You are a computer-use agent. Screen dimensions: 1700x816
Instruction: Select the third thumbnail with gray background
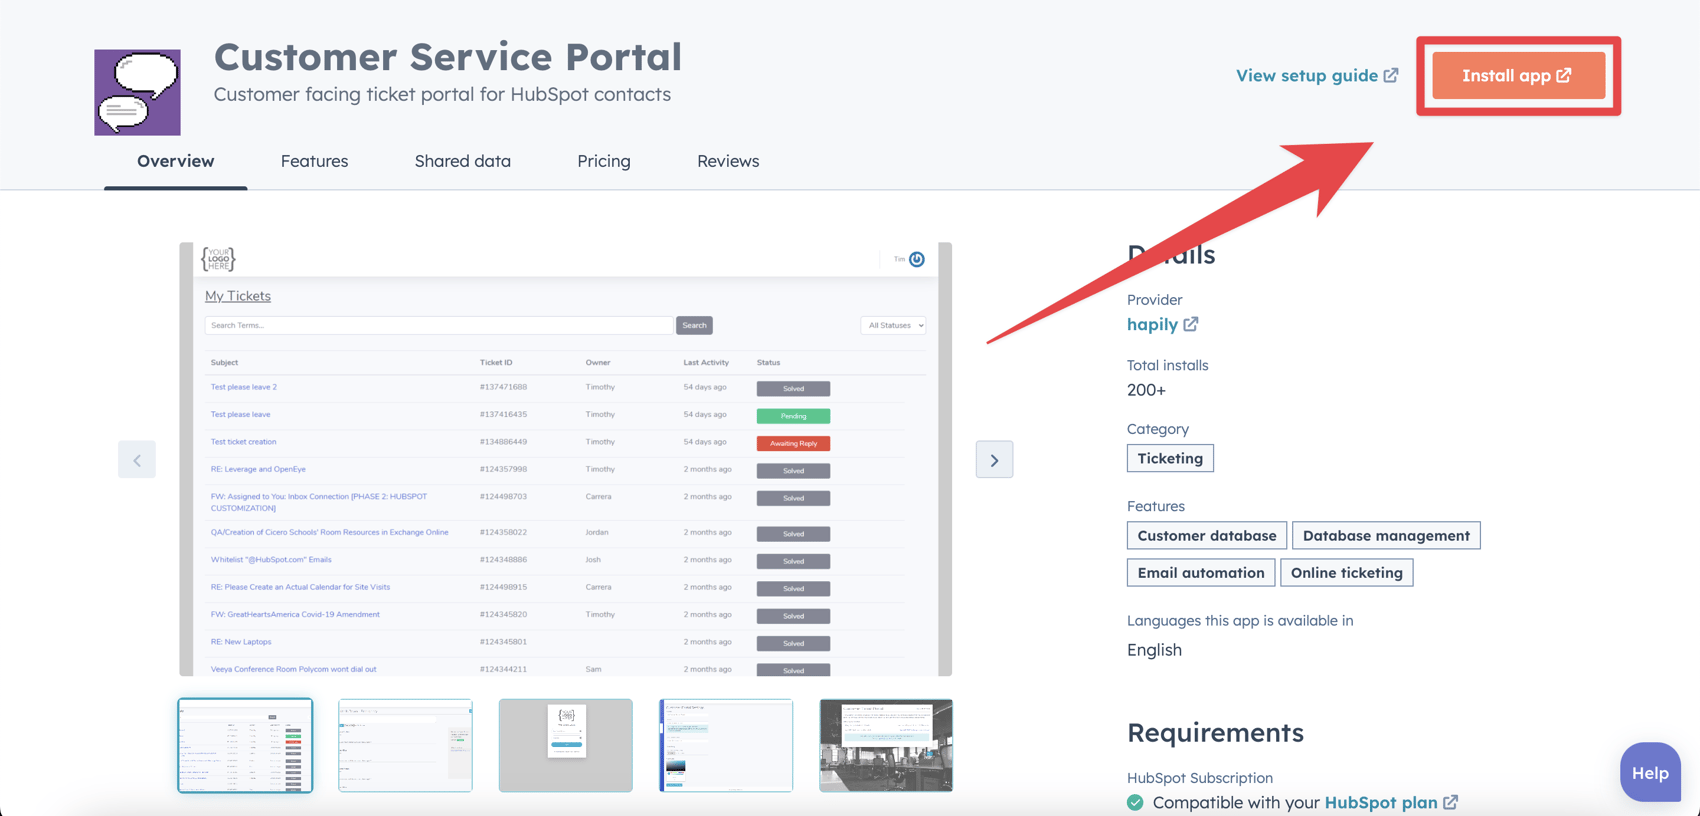pos(566,745)
